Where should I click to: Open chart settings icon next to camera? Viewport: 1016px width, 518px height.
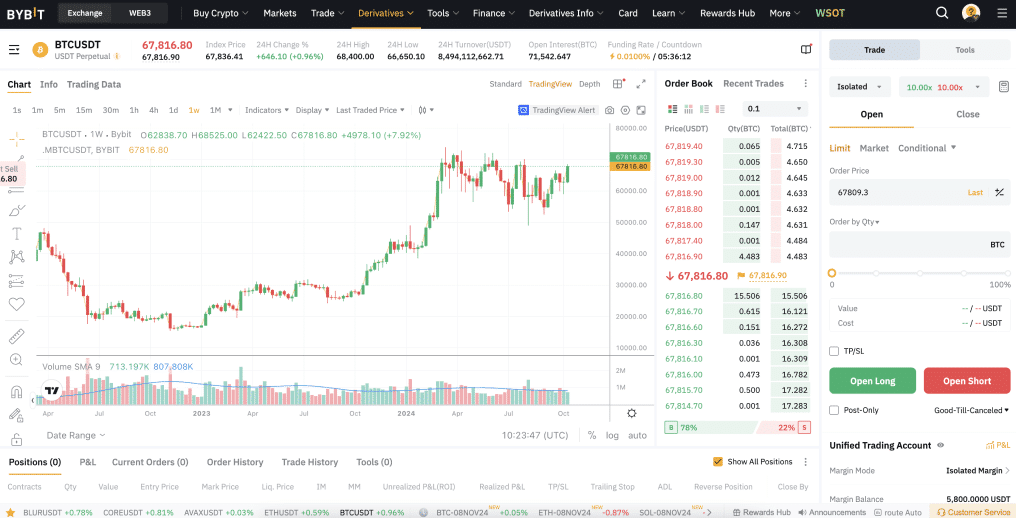coord(625,110)
